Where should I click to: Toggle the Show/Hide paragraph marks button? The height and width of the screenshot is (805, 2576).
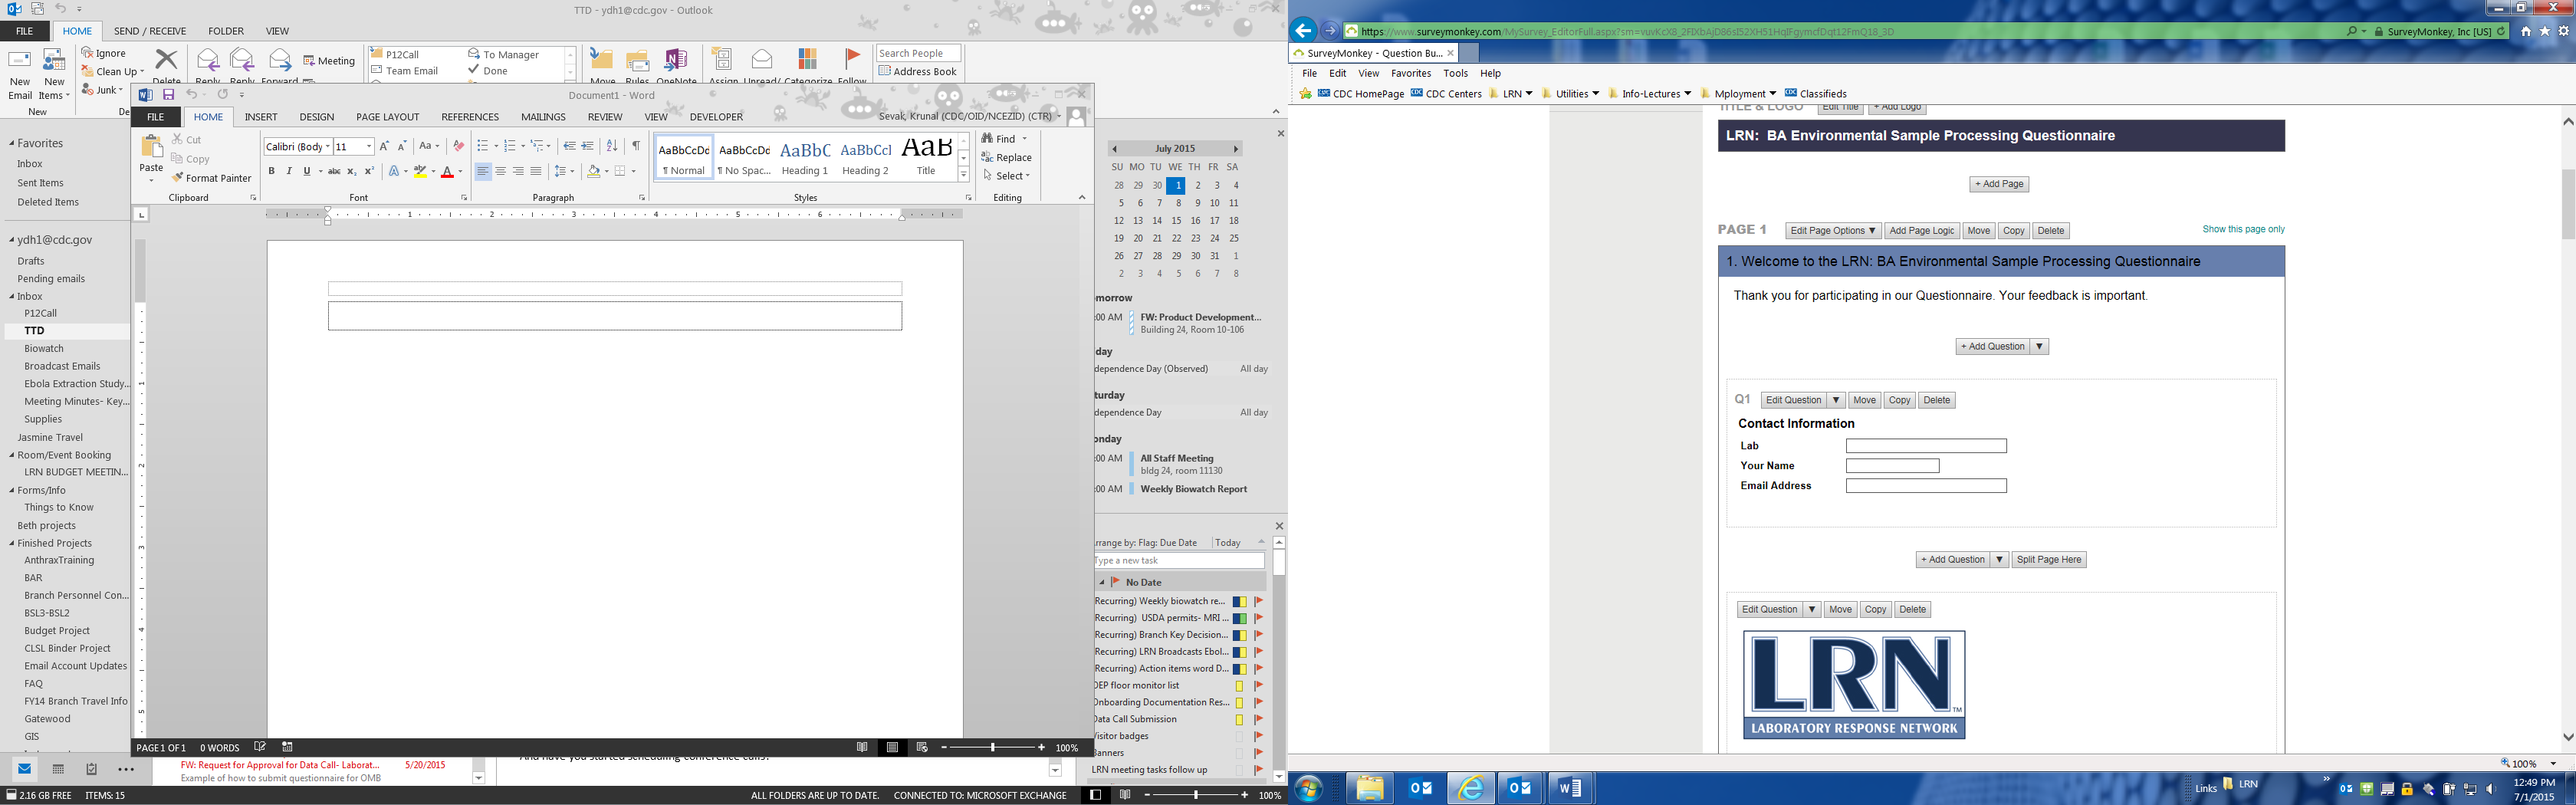[x=636, y=146]
